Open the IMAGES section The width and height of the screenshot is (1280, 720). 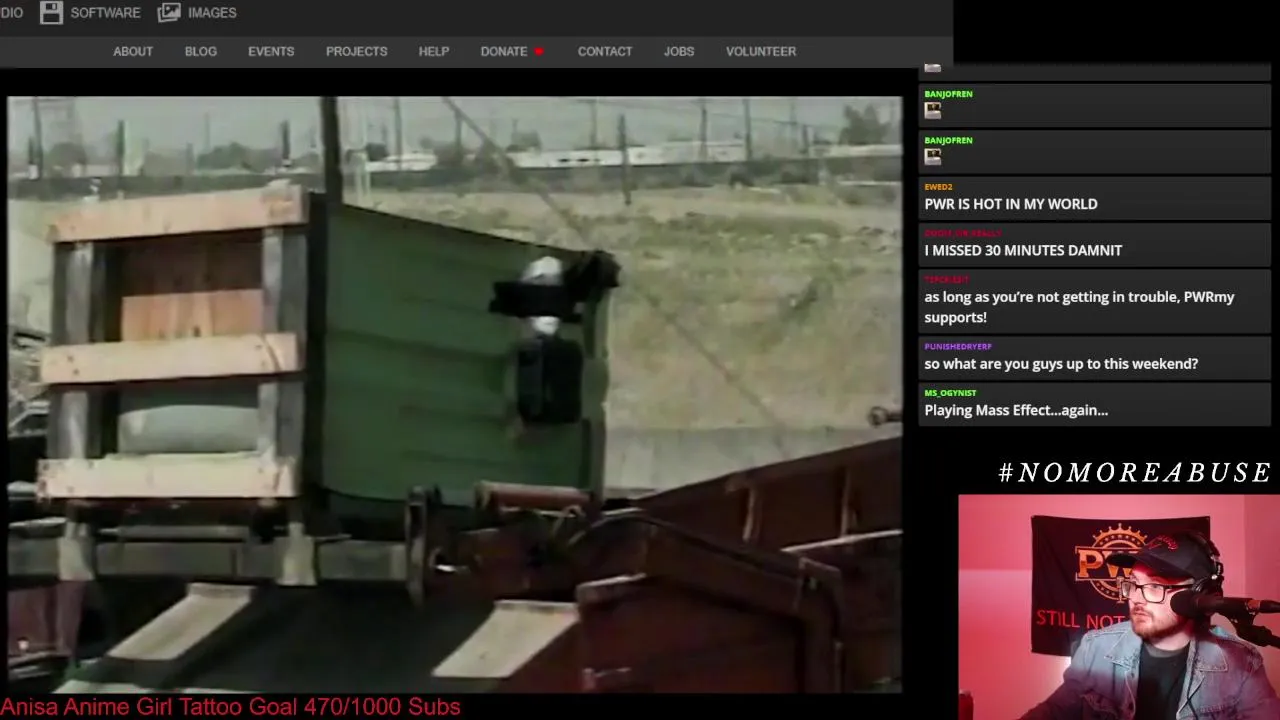(212, 13)
